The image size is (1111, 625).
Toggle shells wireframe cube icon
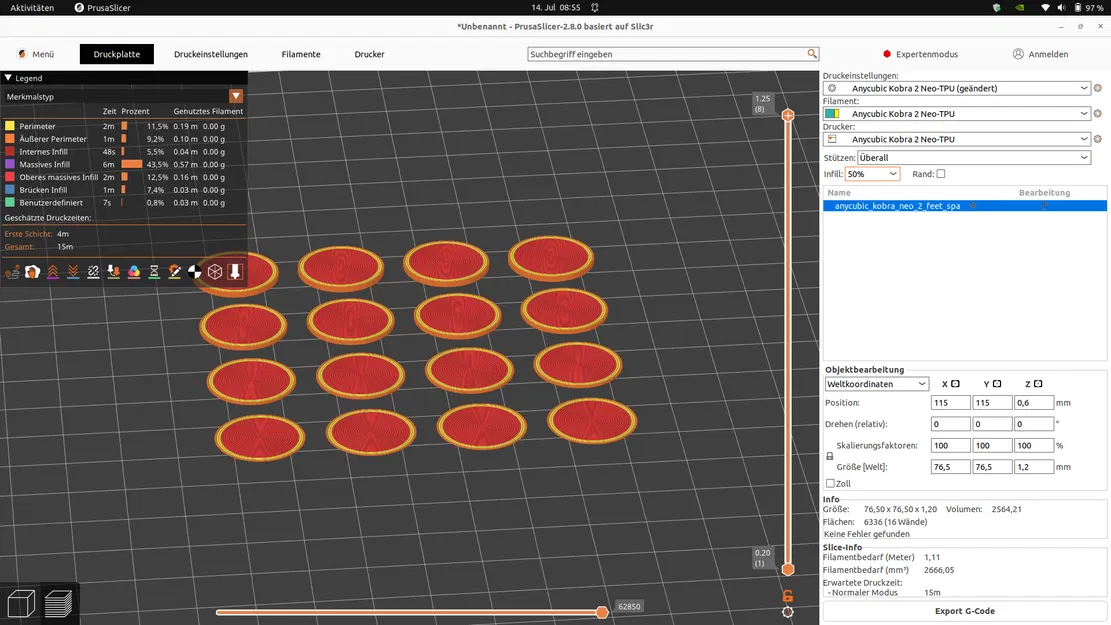coord(215,272)
